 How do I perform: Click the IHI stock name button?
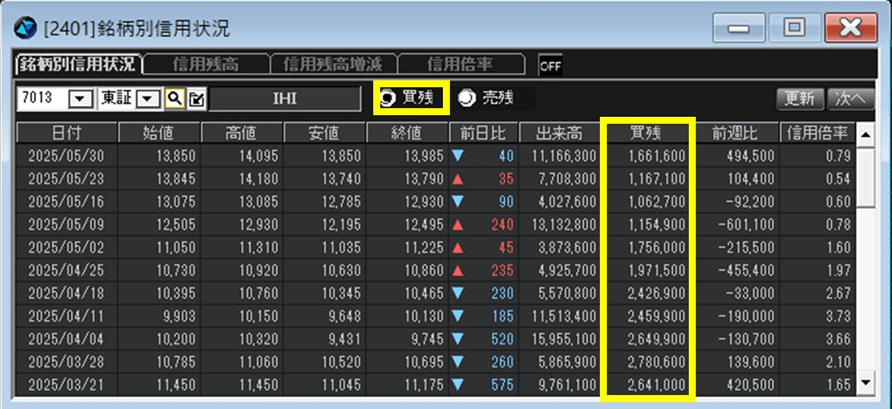click(x=285, y=99)
